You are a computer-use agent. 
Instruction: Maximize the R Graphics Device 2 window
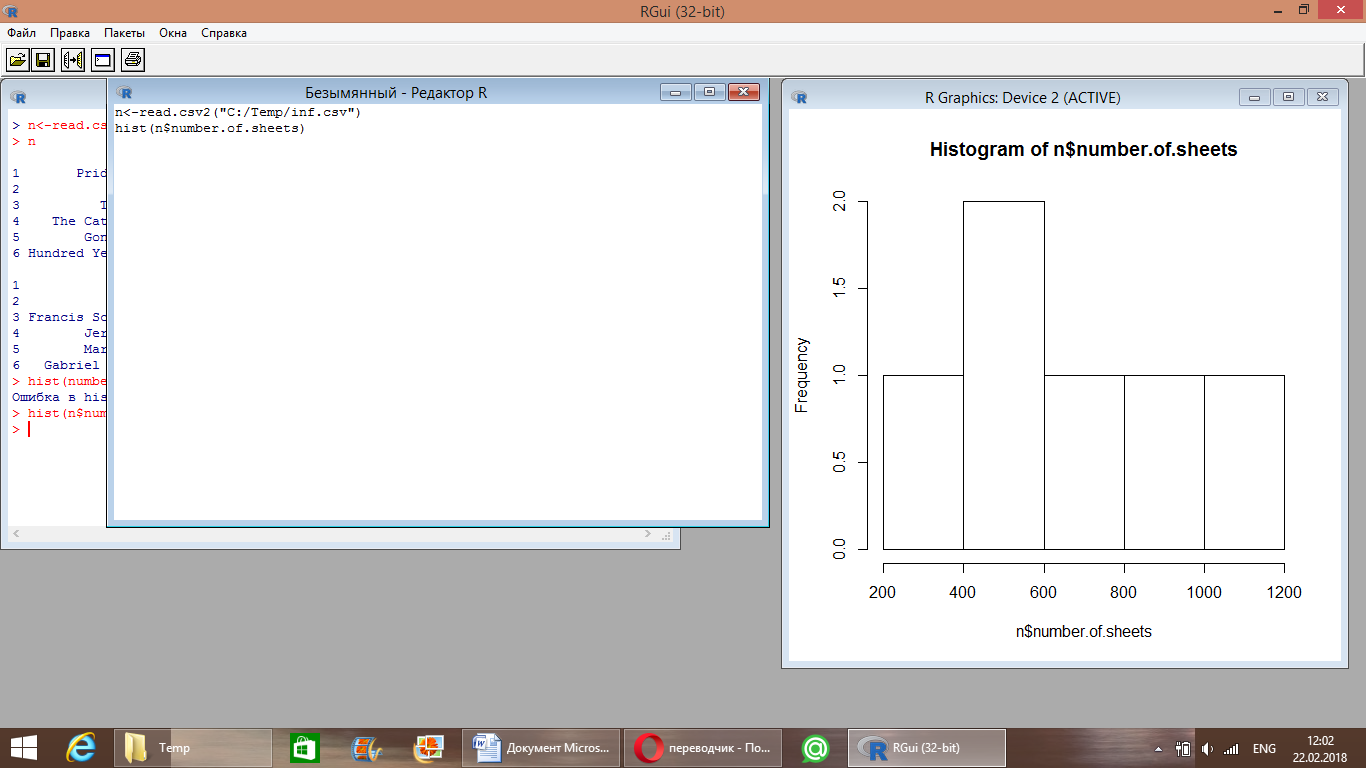point(1289,97)
